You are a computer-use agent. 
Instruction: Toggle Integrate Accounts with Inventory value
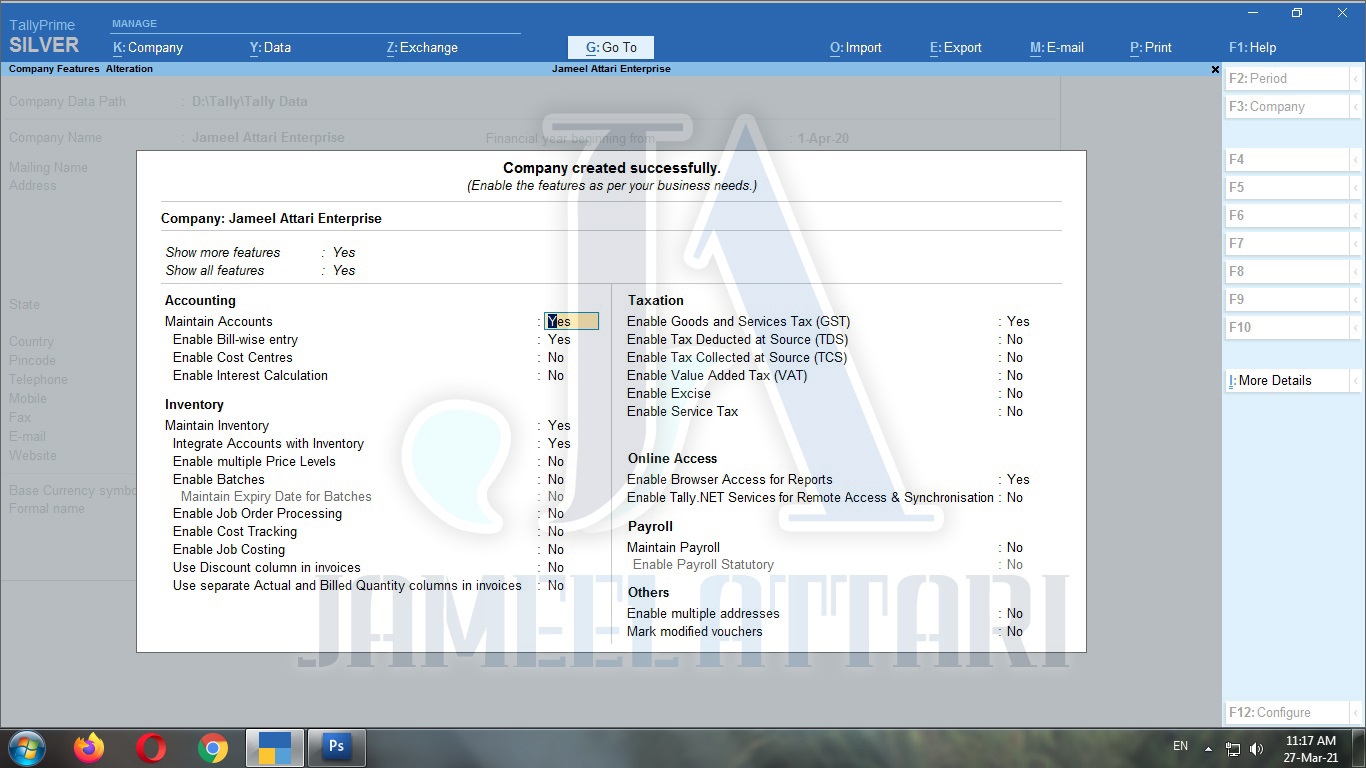559,443
